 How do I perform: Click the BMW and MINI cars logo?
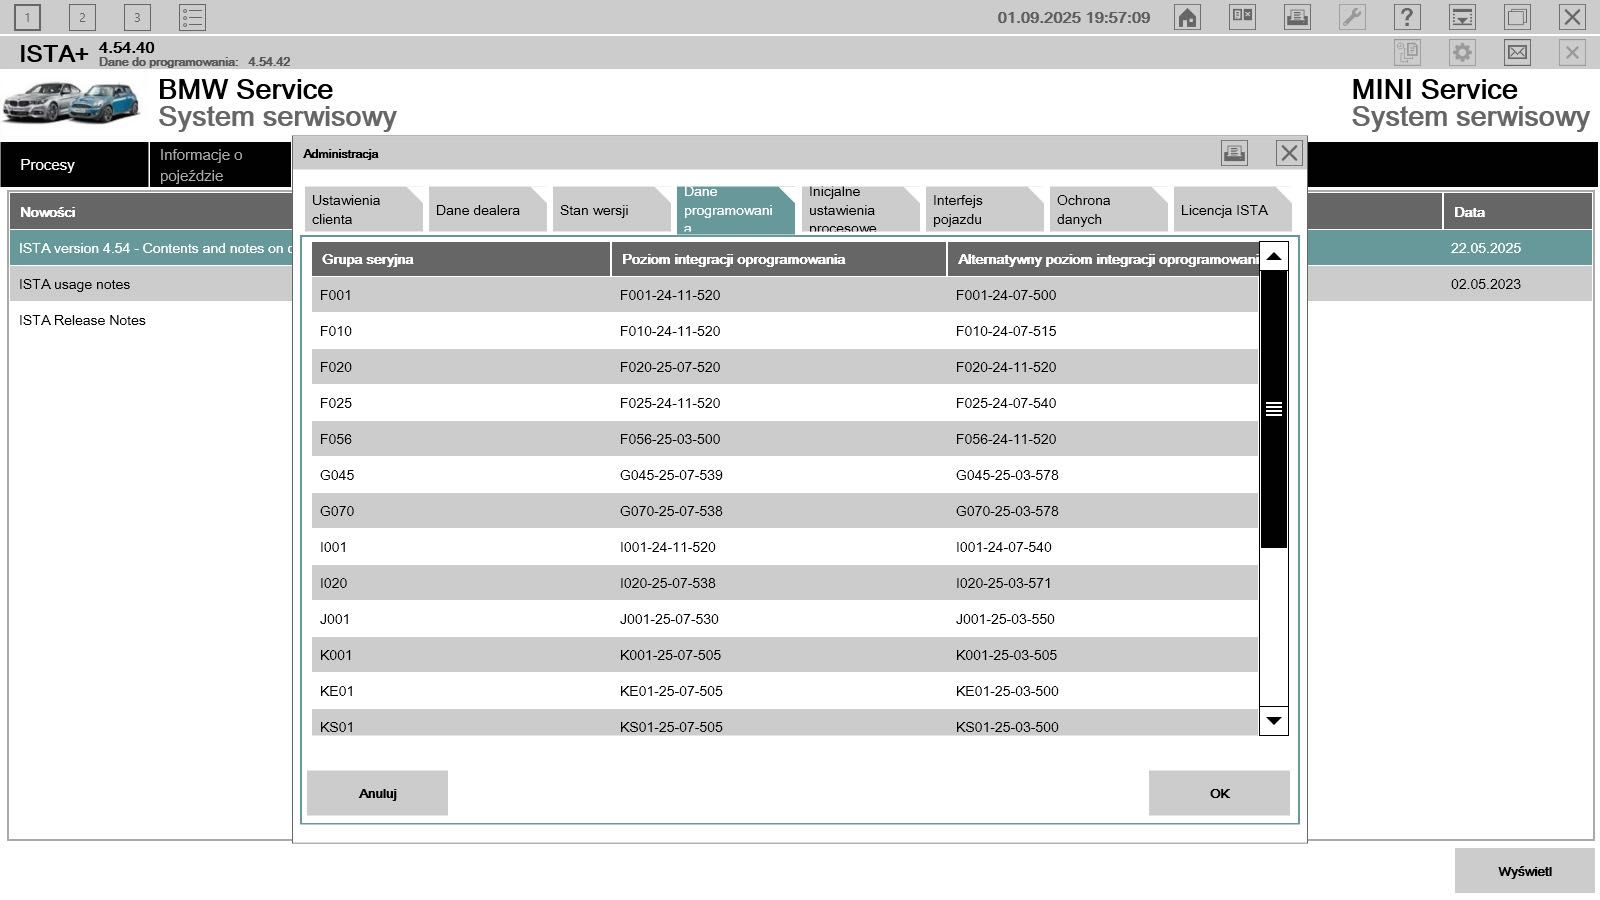coord(71,102)
